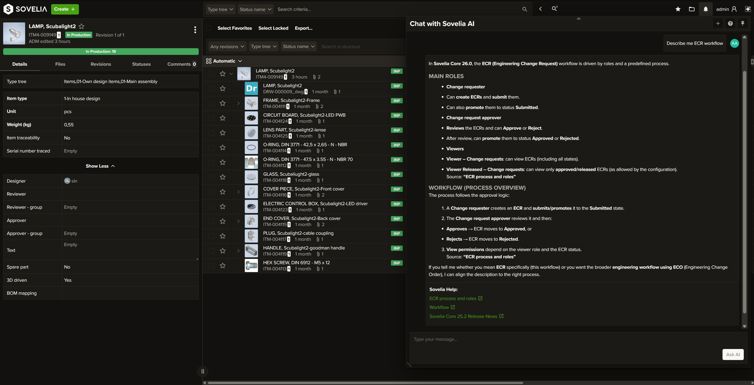The height and width of the screenshot is (385, 754).
Task: Click the PLUG cable coupling thumbnail
Action: [x=251, y=236]
